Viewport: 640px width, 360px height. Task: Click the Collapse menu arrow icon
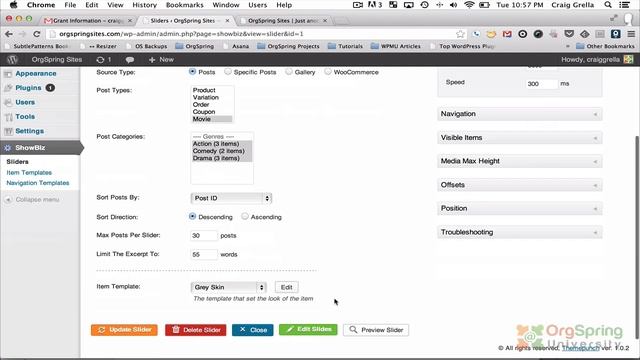tap(8, 200)
